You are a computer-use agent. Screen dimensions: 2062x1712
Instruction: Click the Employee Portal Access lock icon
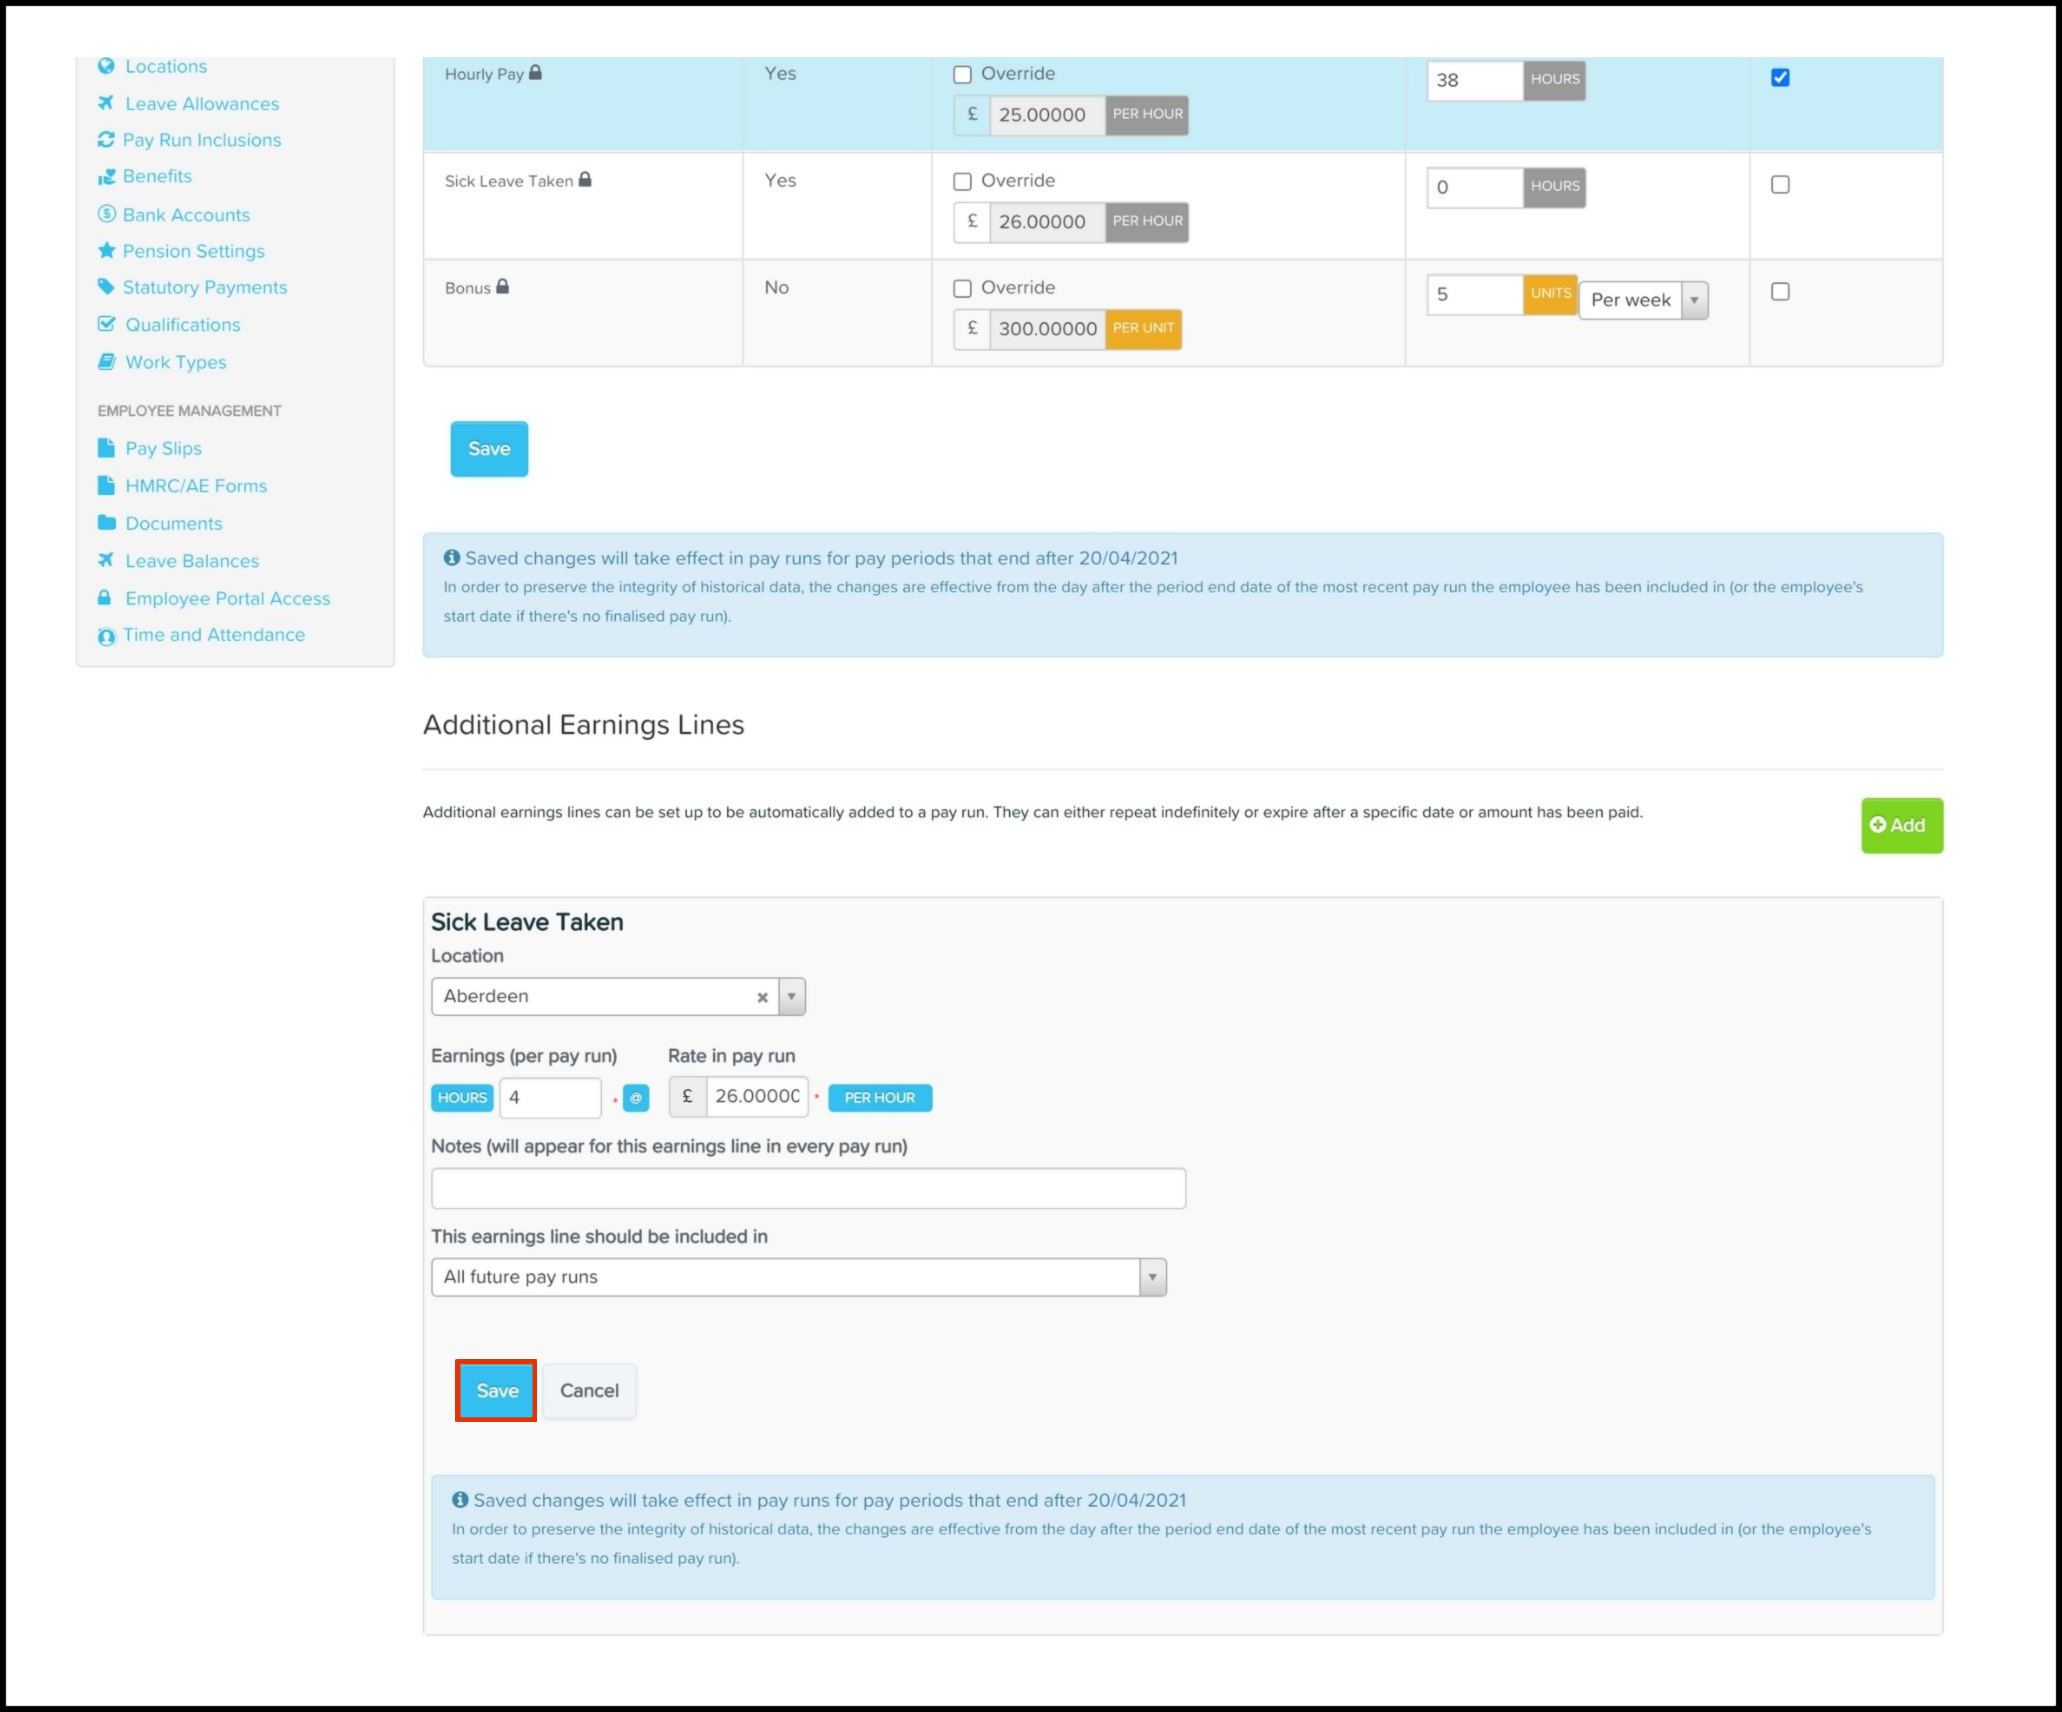coord(104,598)
